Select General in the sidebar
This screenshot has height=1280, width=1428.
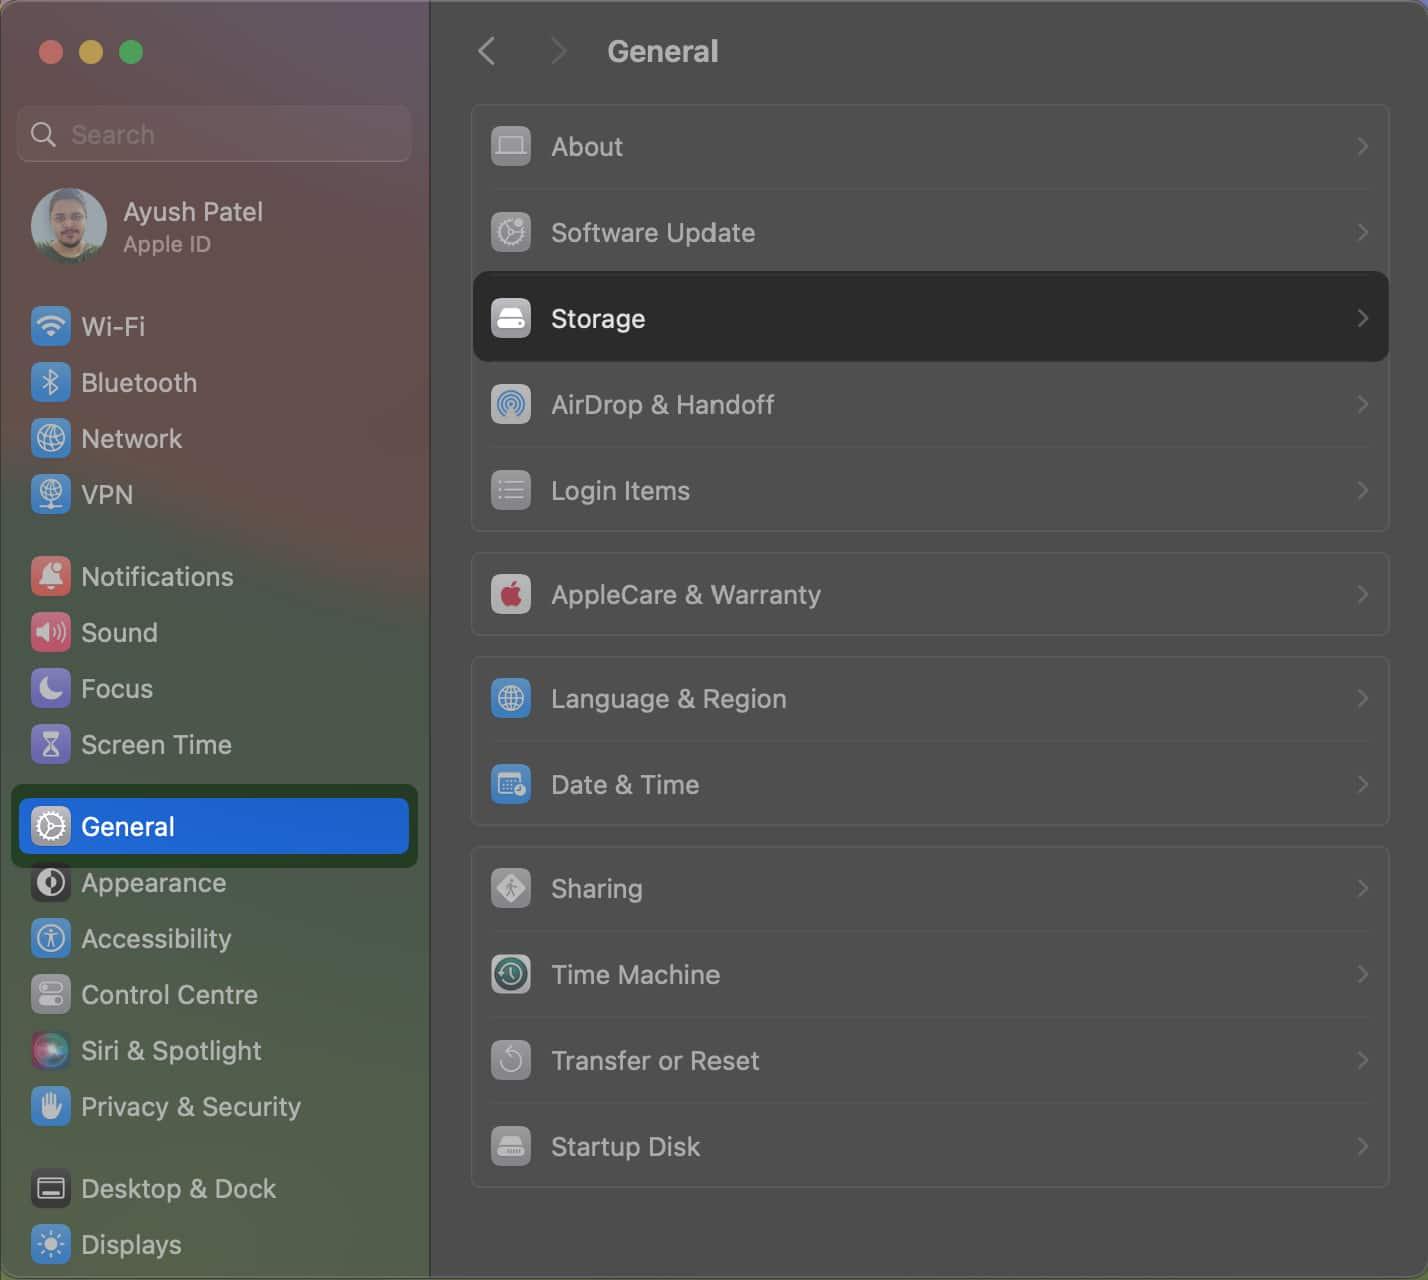214,826
